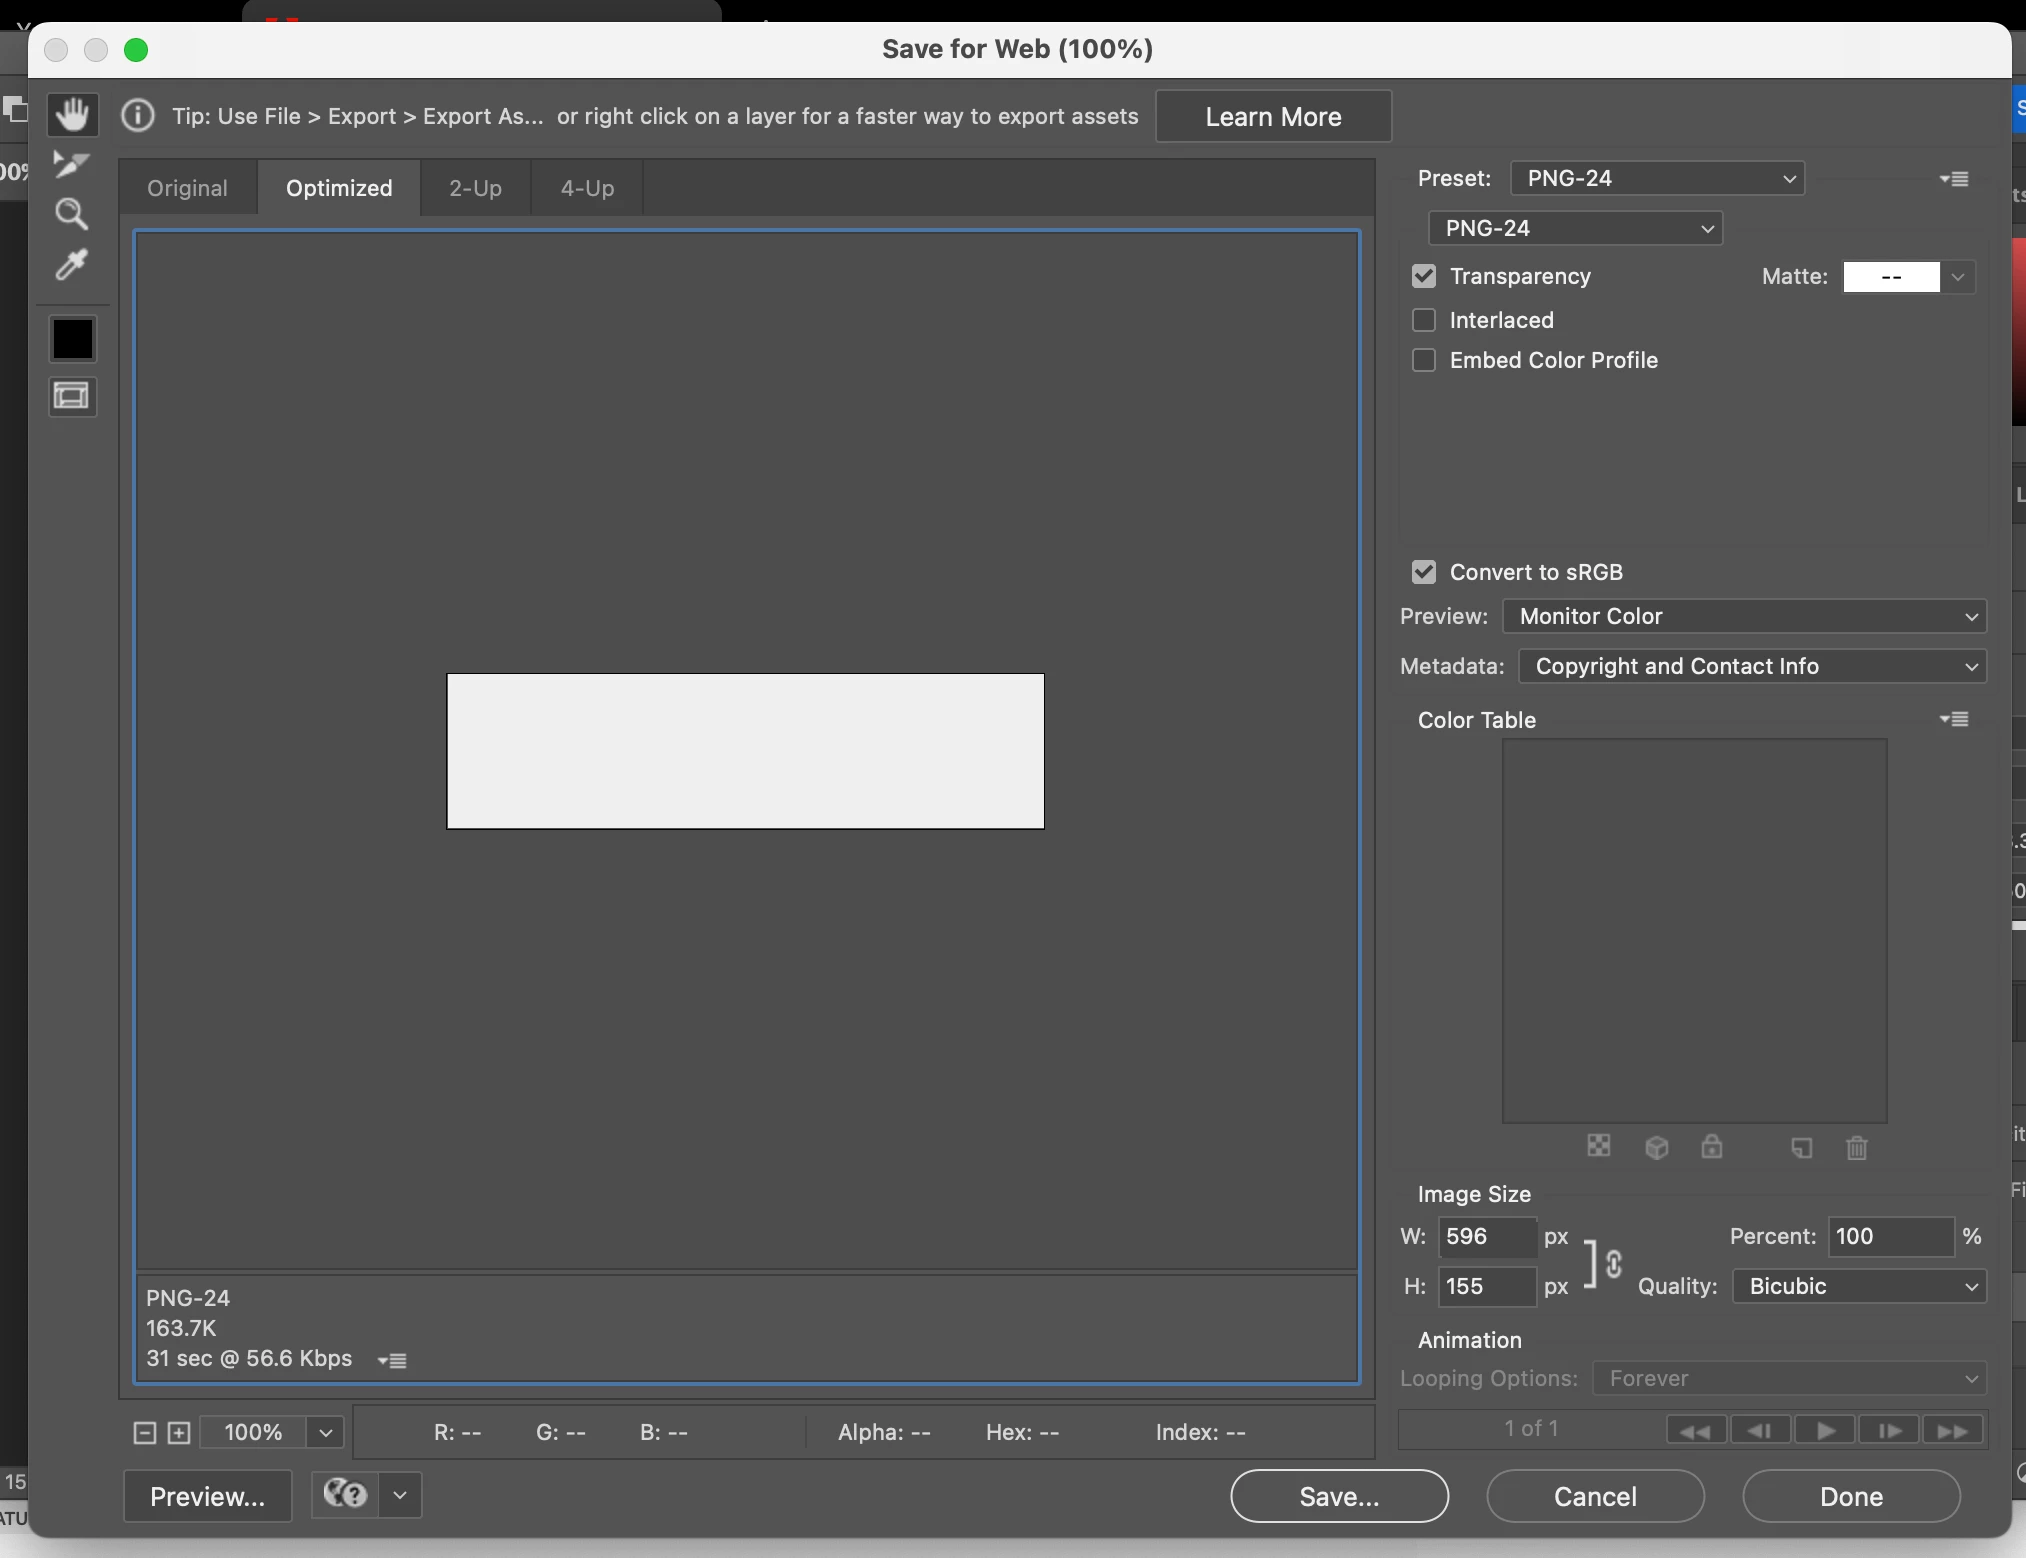Viewport: 2026px width, 1558px height.
Task: Click the constrain proportions link icon
Action: pyautogui.click(x=1613, y=1264)
